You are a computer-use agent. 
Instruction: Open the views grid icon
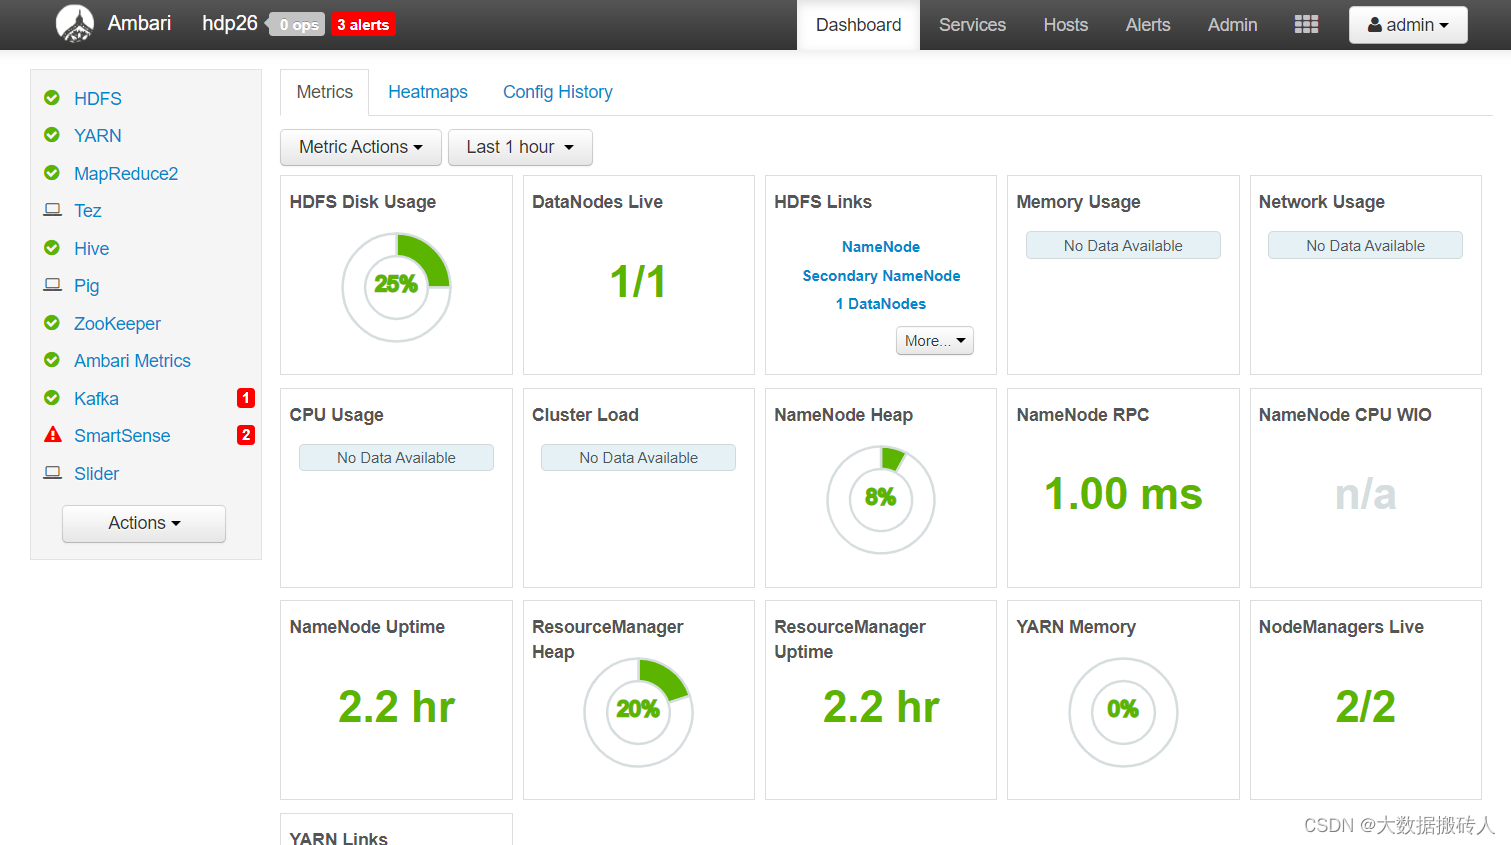(1306, 25)
